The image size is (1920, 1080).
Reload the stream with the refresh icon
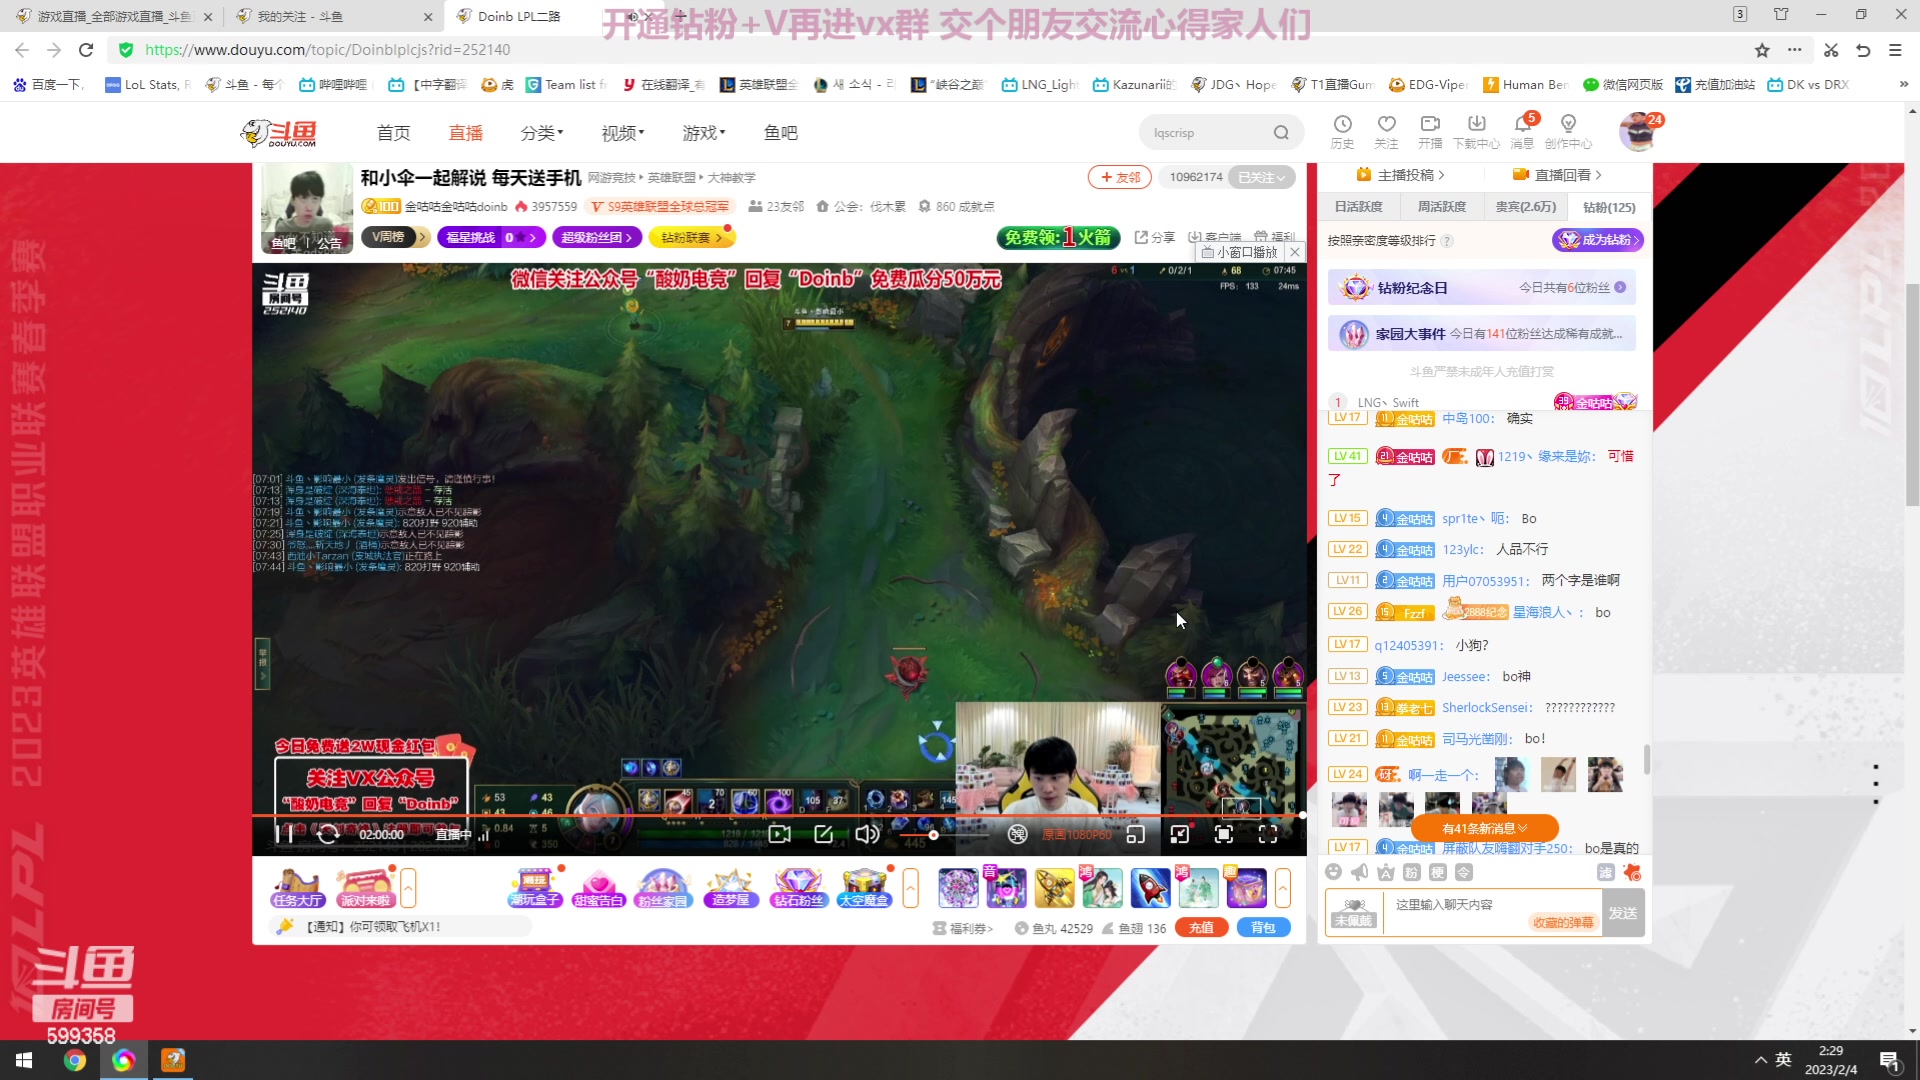click(x=328, y=834)
